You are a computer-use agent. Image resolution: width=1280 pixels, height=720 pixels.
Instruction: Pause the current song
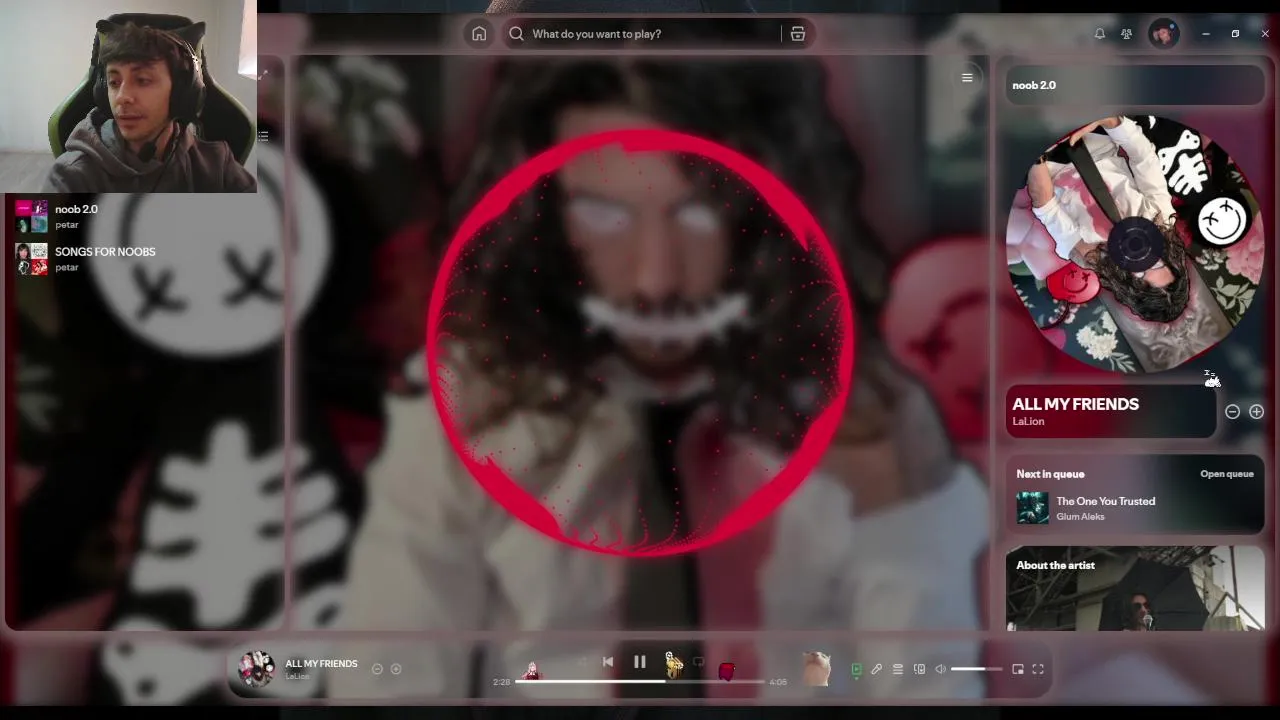point(640,661)
